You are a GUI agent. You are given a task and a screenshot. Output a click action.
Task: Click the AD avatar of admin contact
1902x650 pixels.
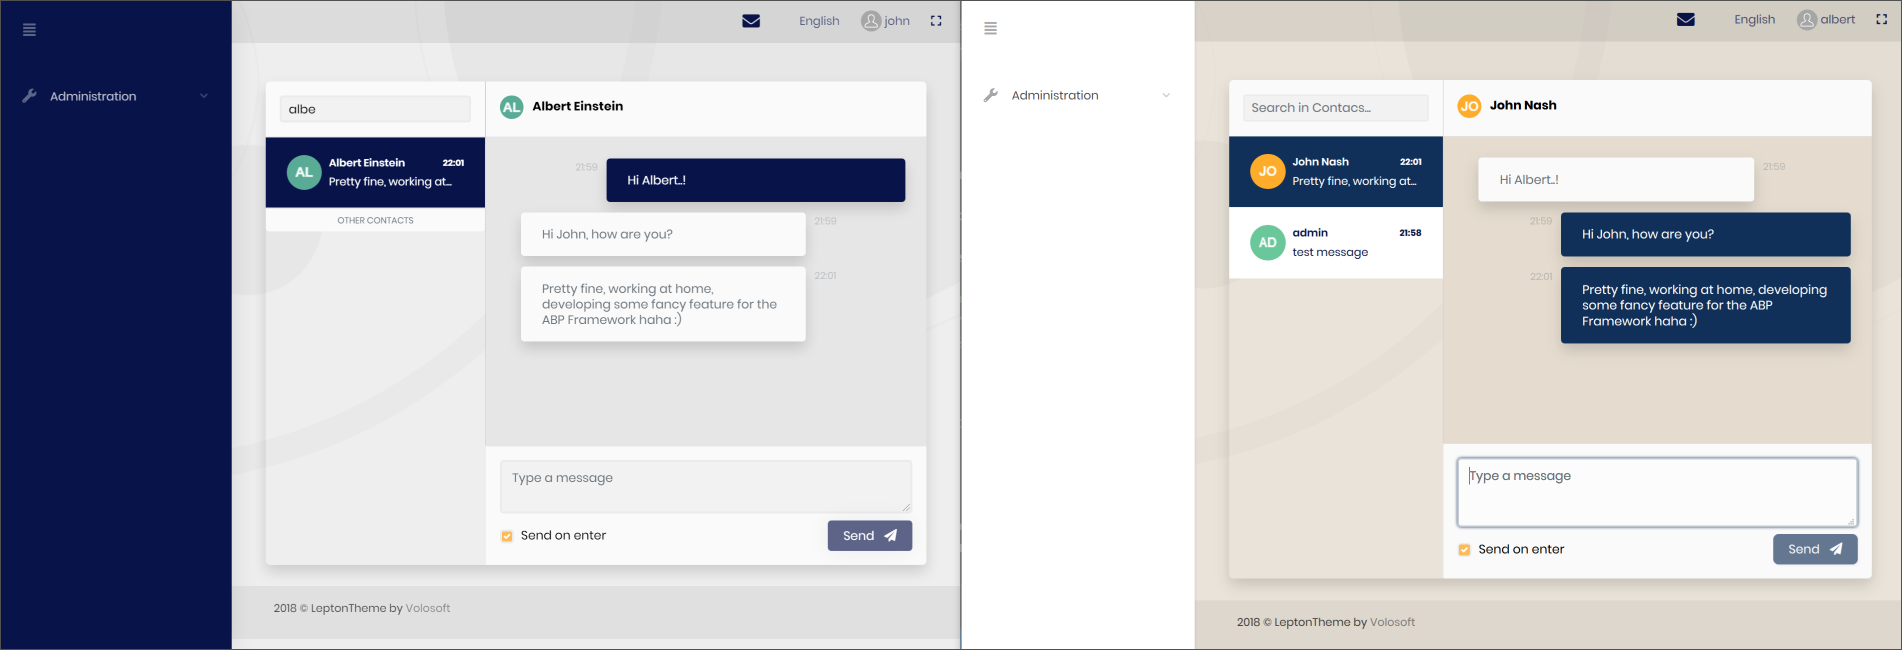(1267, 243)
